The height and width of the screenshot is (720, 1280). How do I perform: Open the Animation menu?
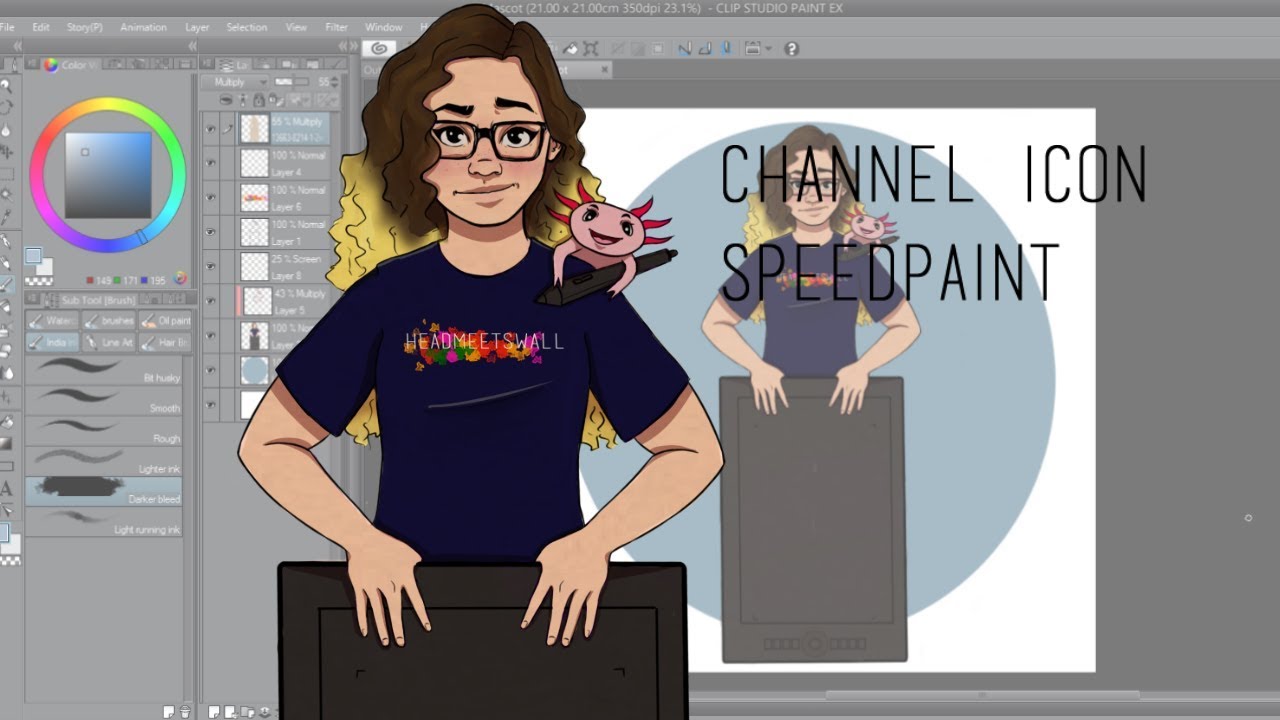pyautogui.click(x=143, y=27)
